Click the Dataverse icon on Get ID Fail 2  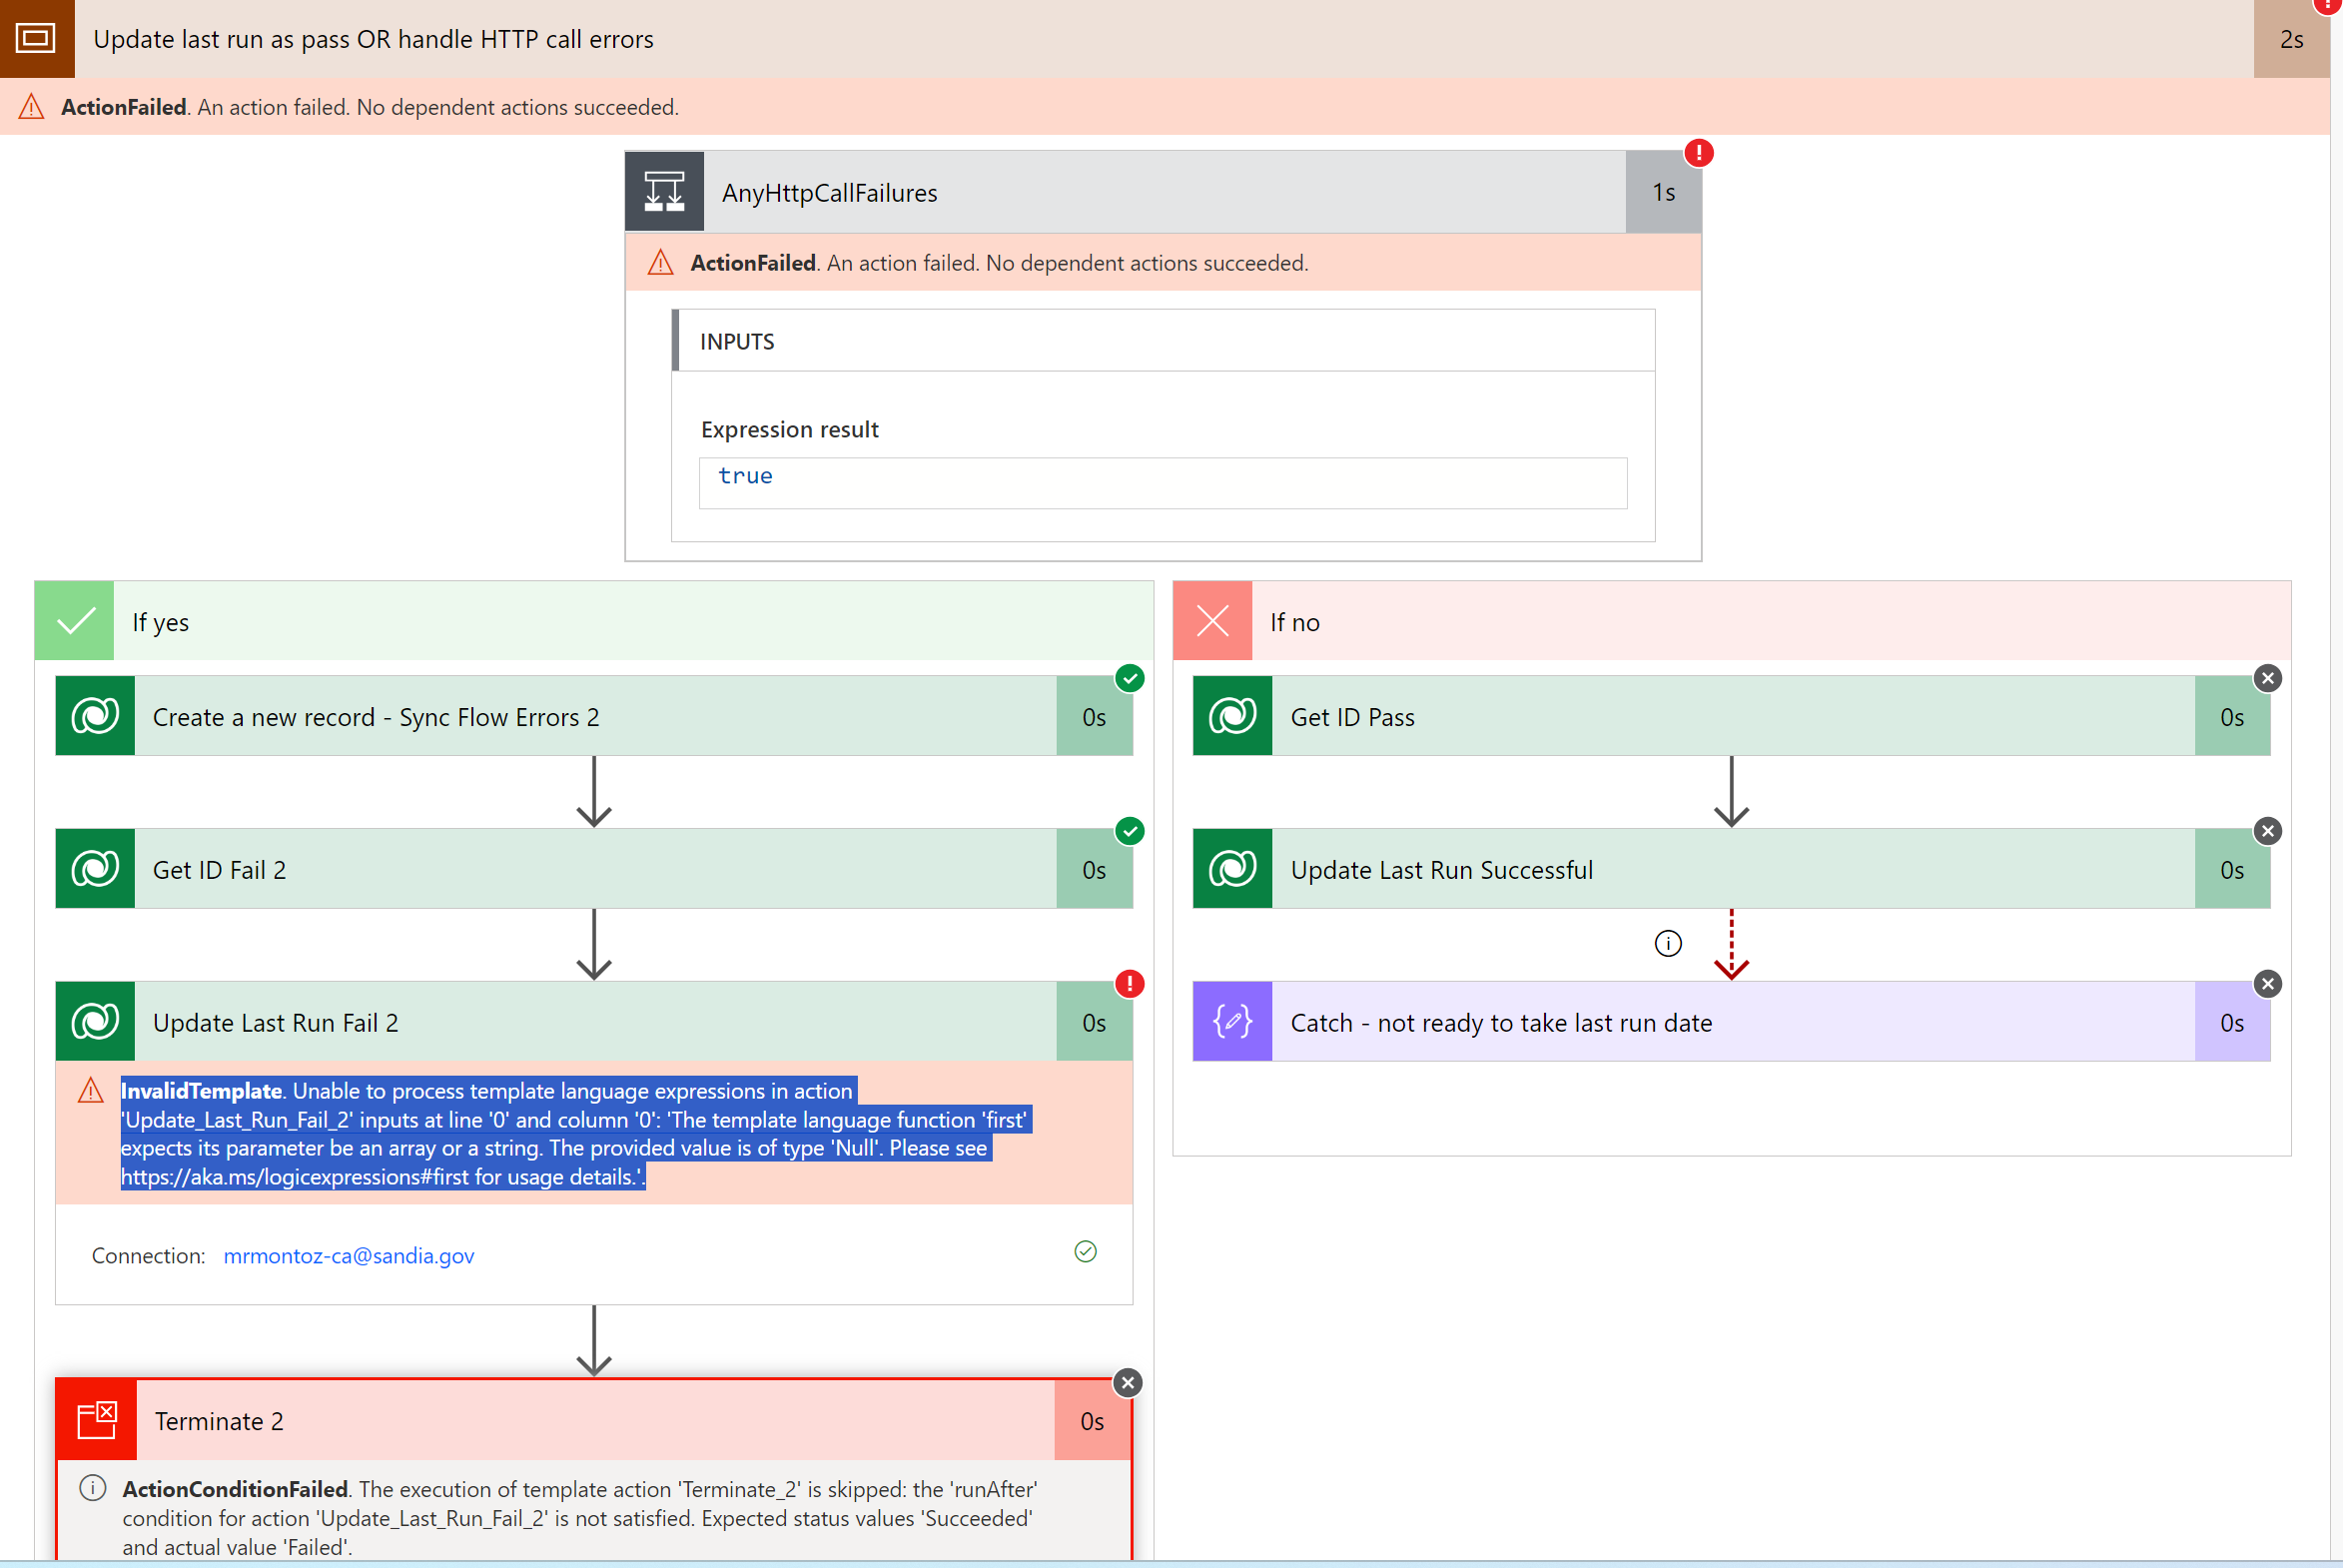(x=95, y=869)
